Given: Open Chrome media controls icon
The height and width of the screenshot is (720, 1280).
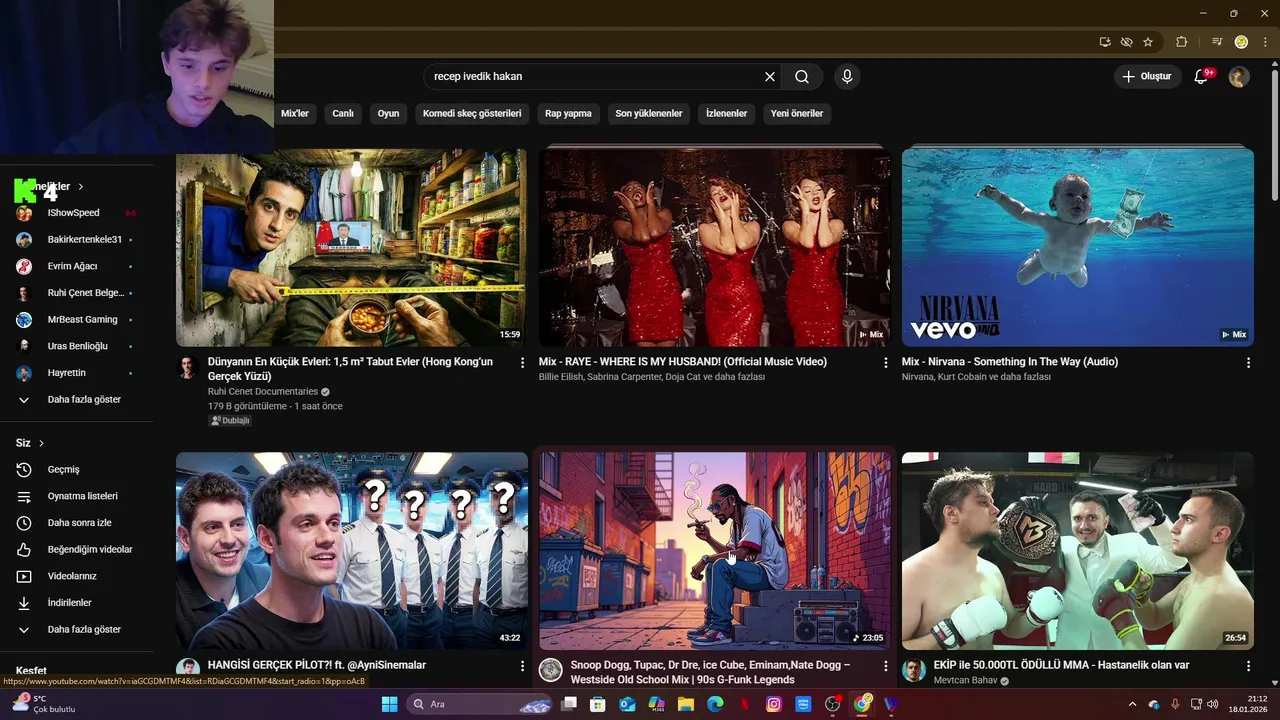Looking at the screenshot, I should pos(1217,42).
